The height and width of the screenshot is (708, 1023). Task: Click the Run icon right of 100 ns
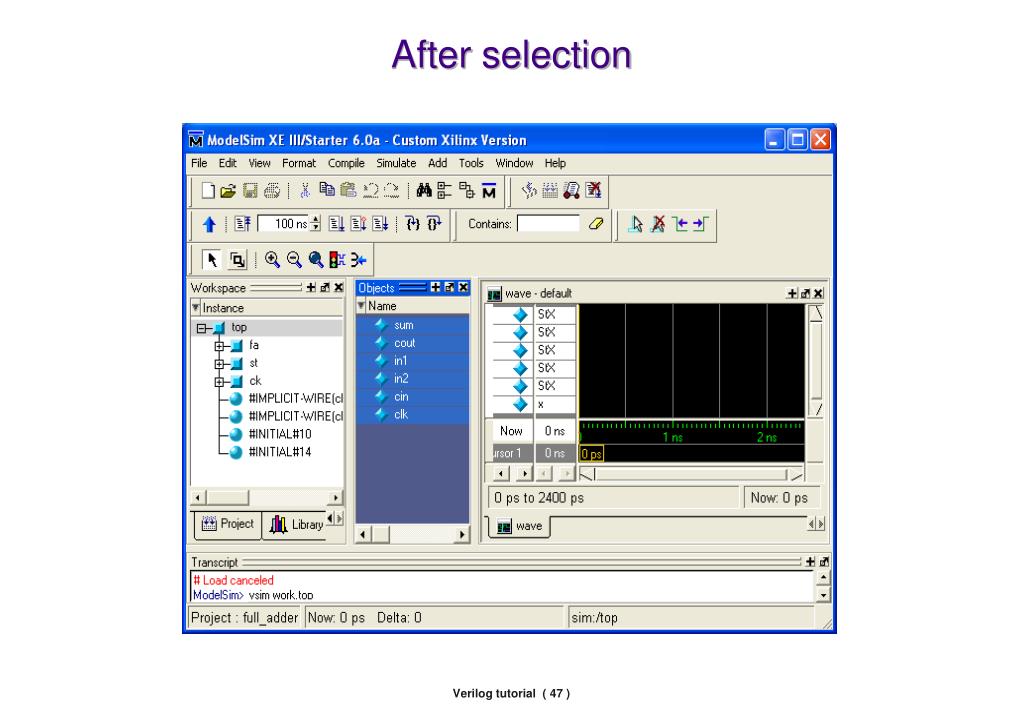[x=336, y=224]
